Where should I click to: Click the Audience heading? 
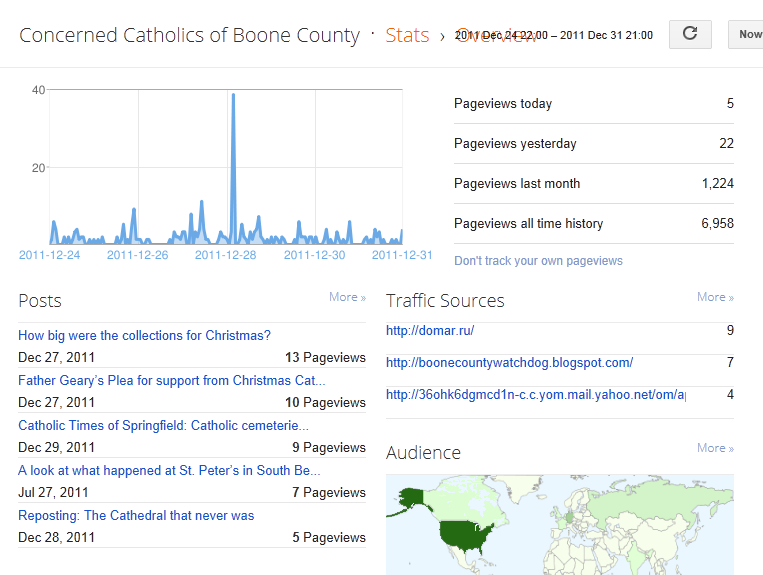pyautogui.click(x=423, y=453)
